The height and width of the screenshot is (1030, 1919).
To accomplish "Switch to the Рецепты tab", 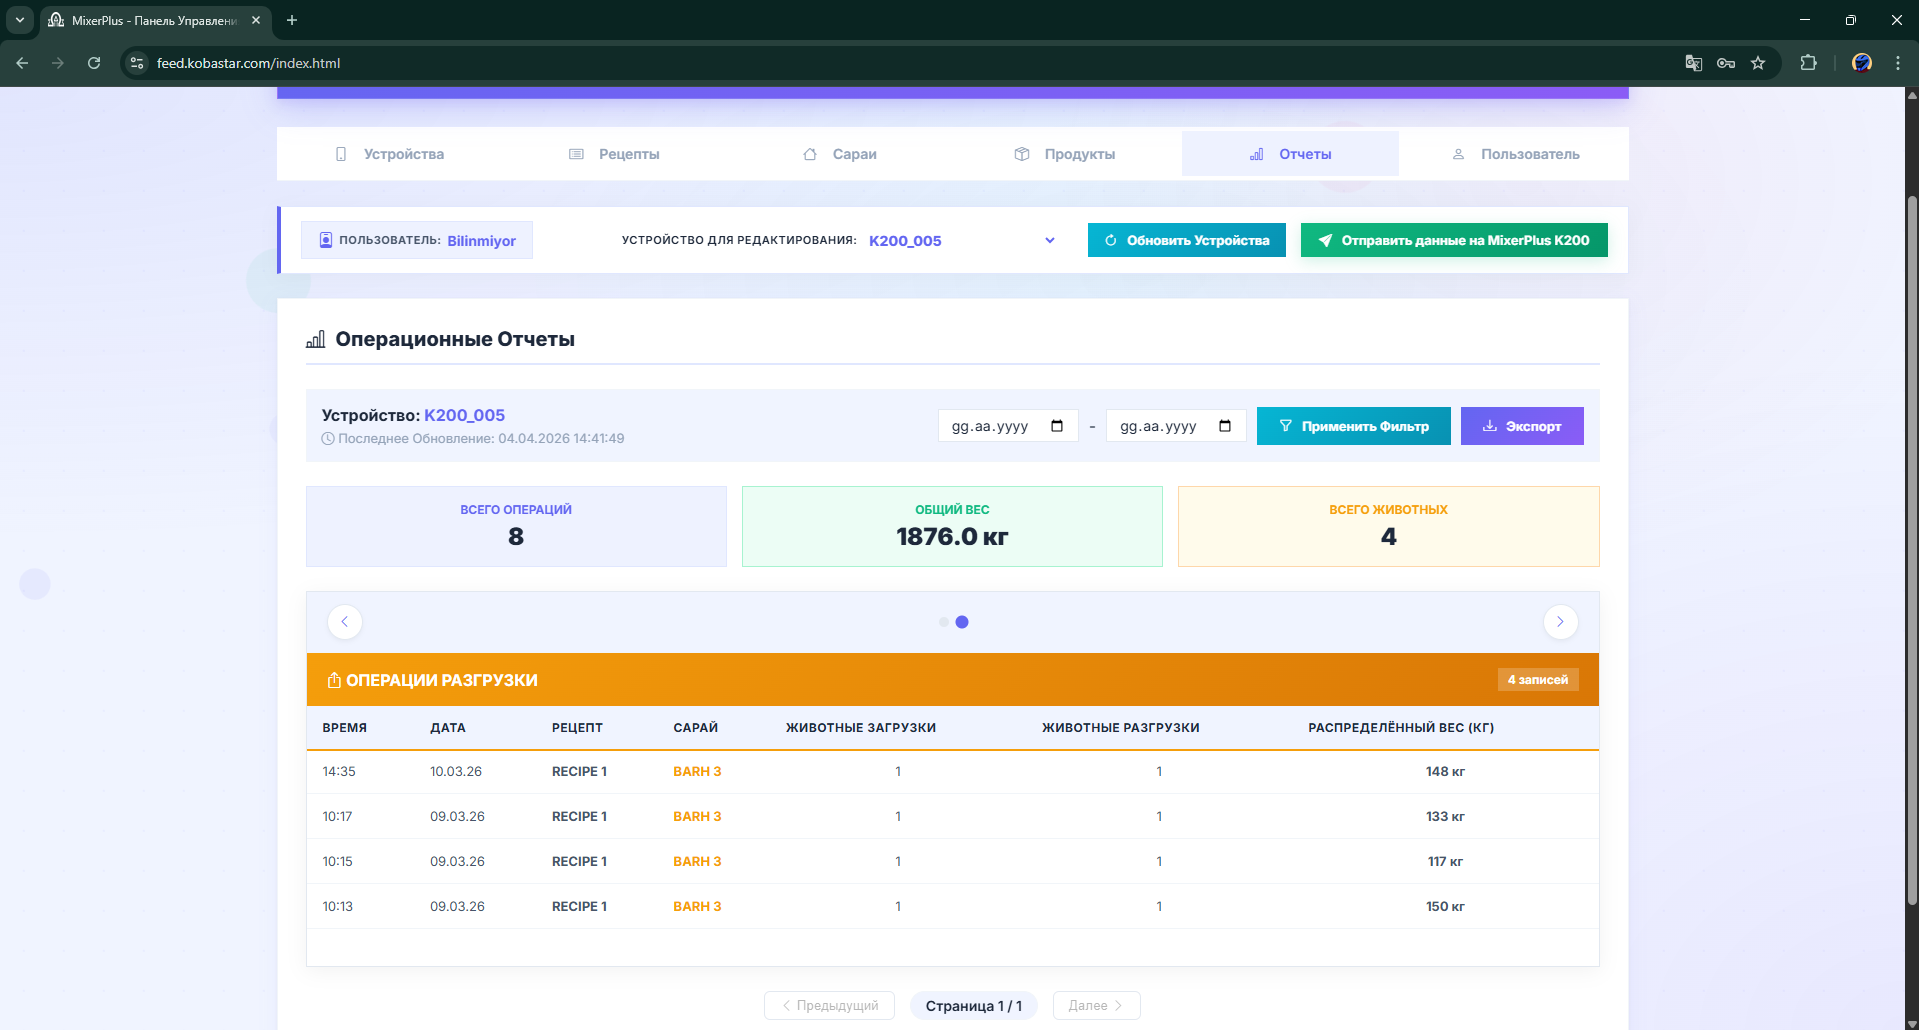I will coord(614,154).
